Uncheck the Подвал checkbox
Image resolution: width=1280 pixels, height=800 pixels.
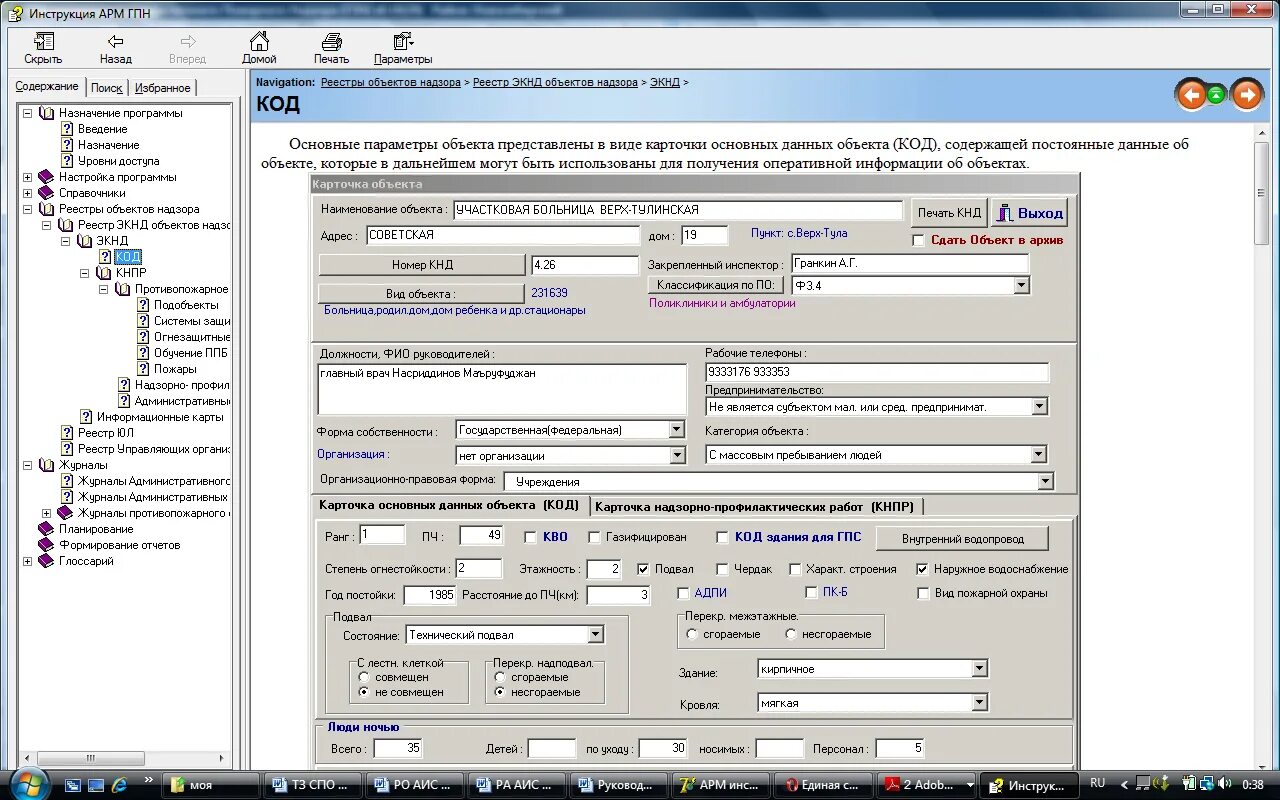643,569
